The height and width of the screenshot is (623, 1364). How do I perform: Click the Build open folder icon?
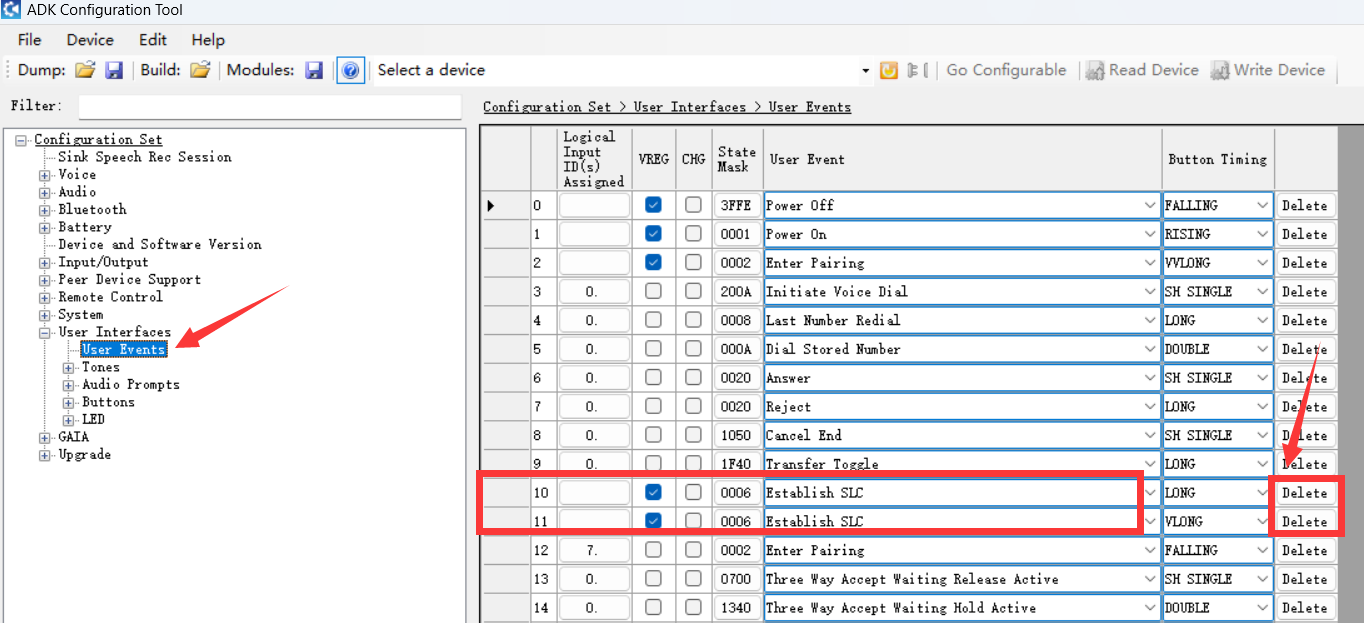200,70
